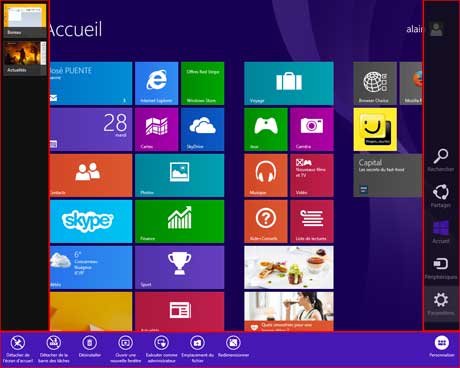Screen dimensions: 460x368
Task: Click the Partager share charm
Action: click(x=441, y=196)
